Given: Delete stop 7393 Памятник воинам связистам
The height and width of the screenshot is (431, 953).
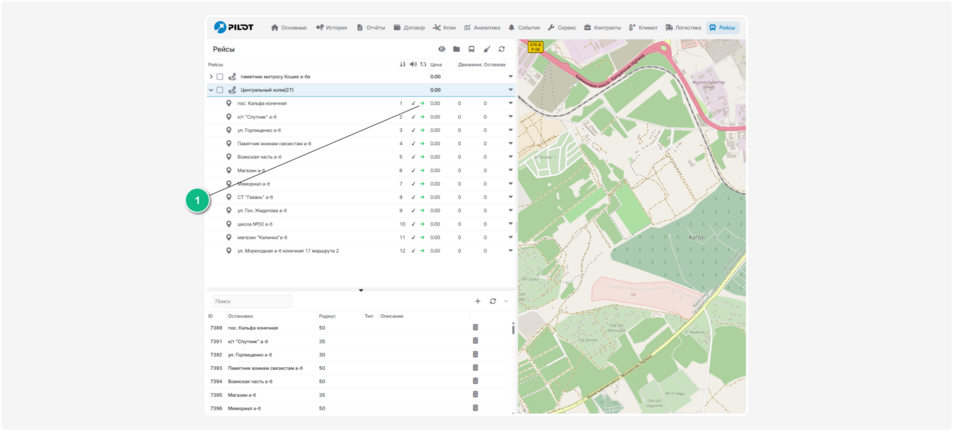Looking at the screenshot, I should 475,368.
